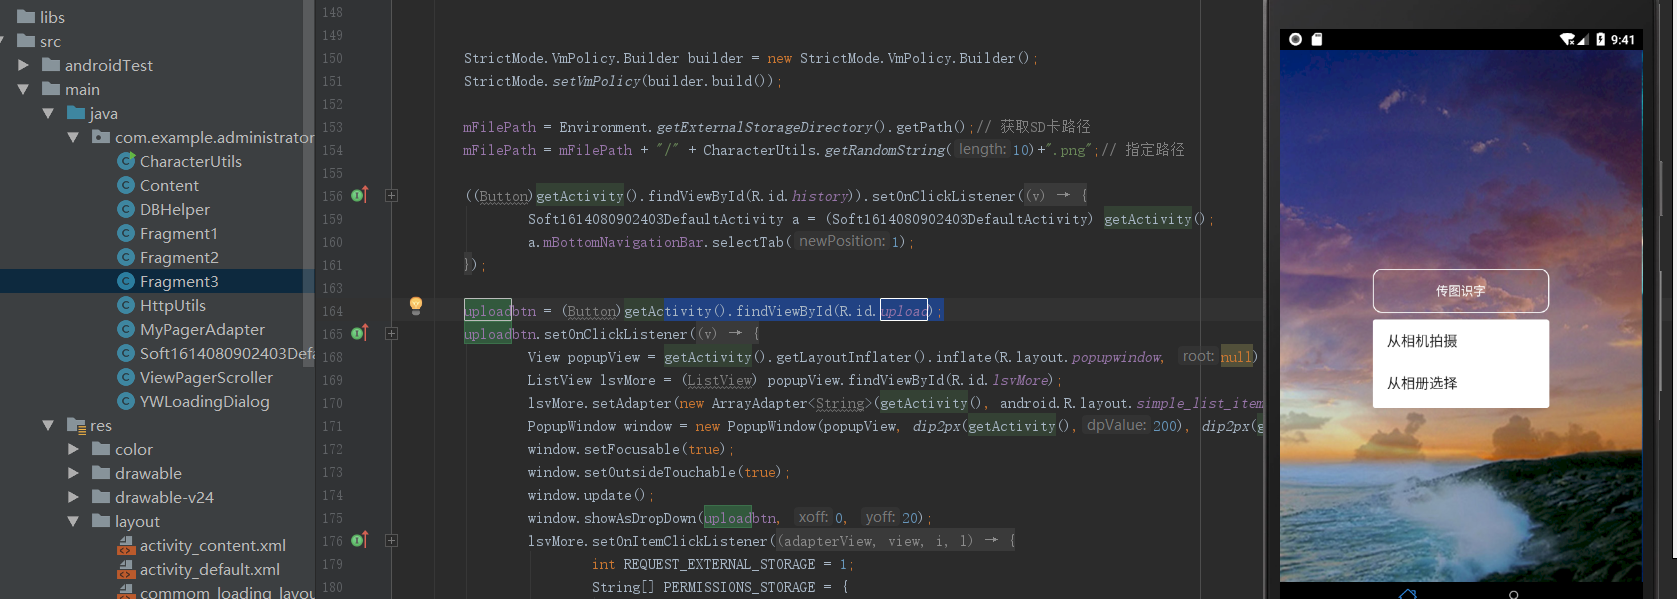Click the override gutter icon on line 176
Viewport: 1677px width, 599px height.
click(x=360, y=540)
